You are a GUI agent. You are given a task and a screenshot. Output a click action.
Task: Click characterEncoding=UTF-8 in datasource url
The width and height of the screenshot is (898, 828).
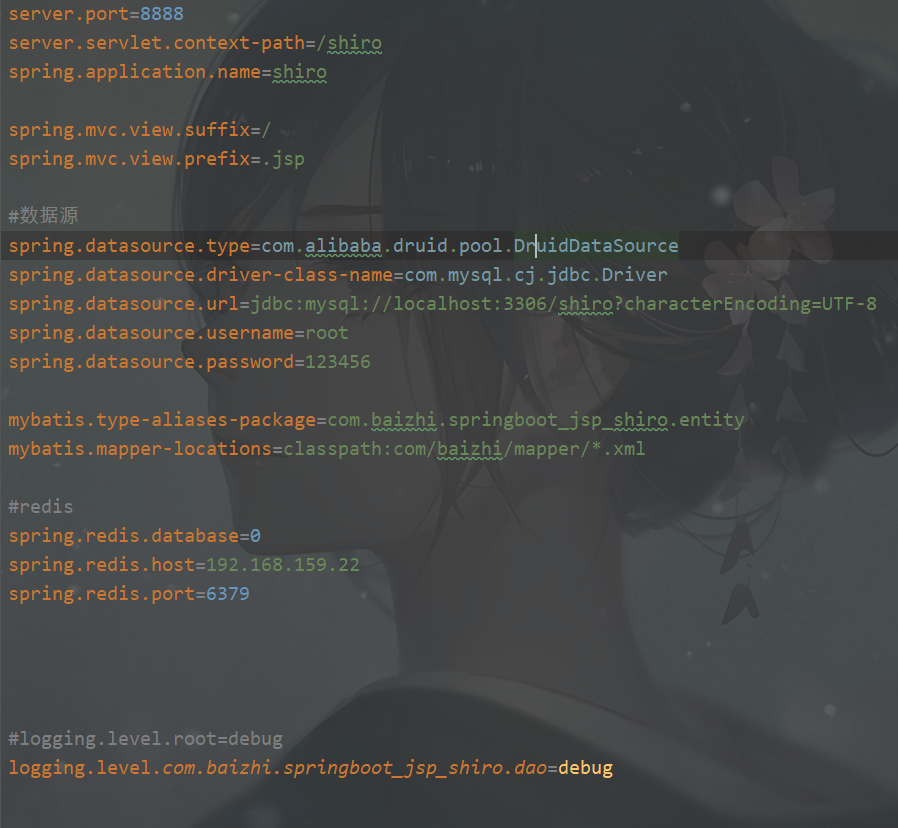pyautogui.click(x=750, y=304)
